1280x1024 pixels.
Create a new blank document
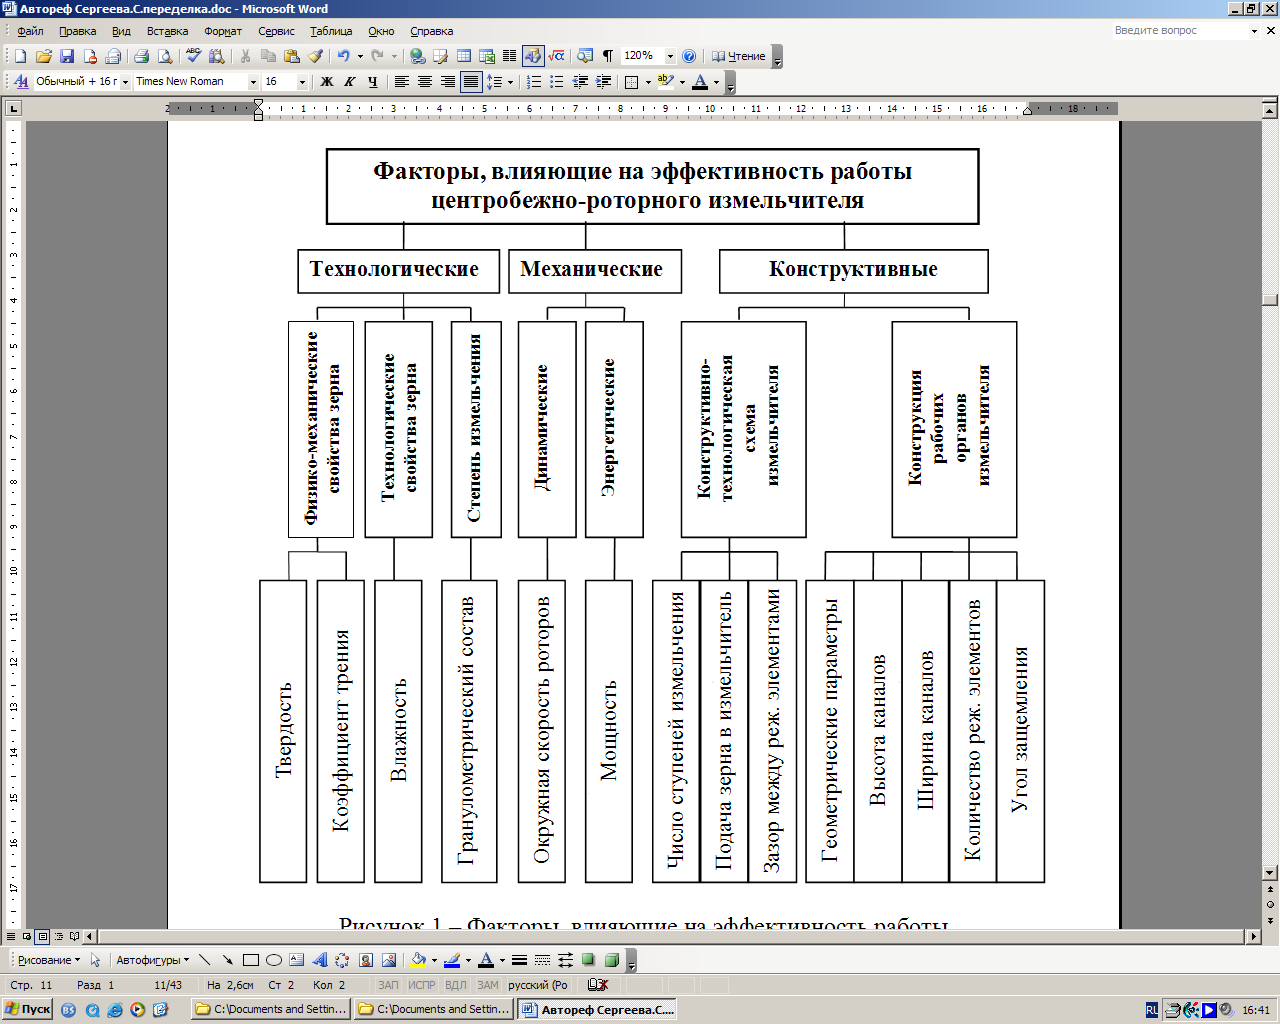[x=20, y=56]
